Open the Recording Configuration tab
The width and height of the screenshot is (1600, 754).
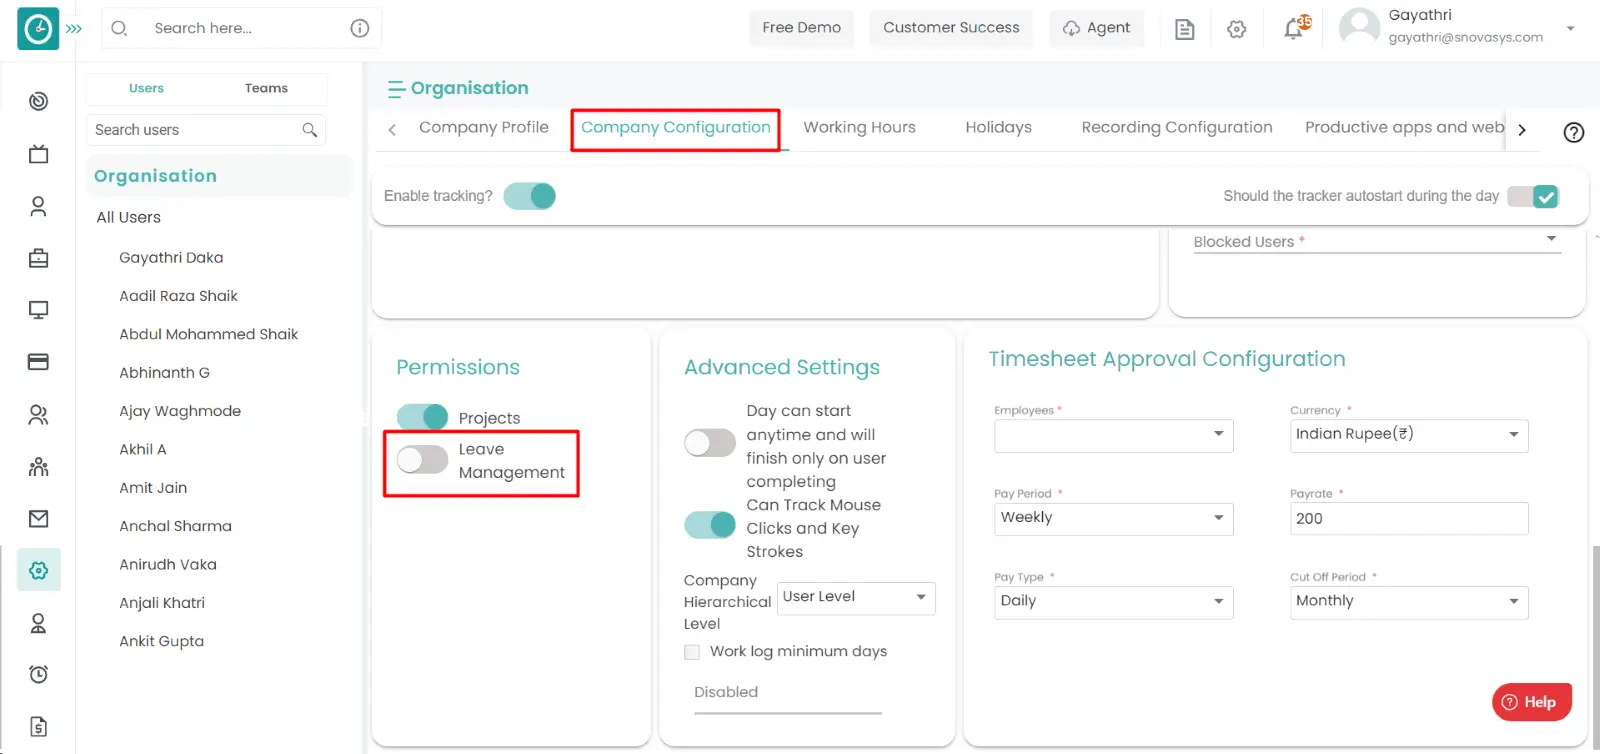tap(1177, 127)
